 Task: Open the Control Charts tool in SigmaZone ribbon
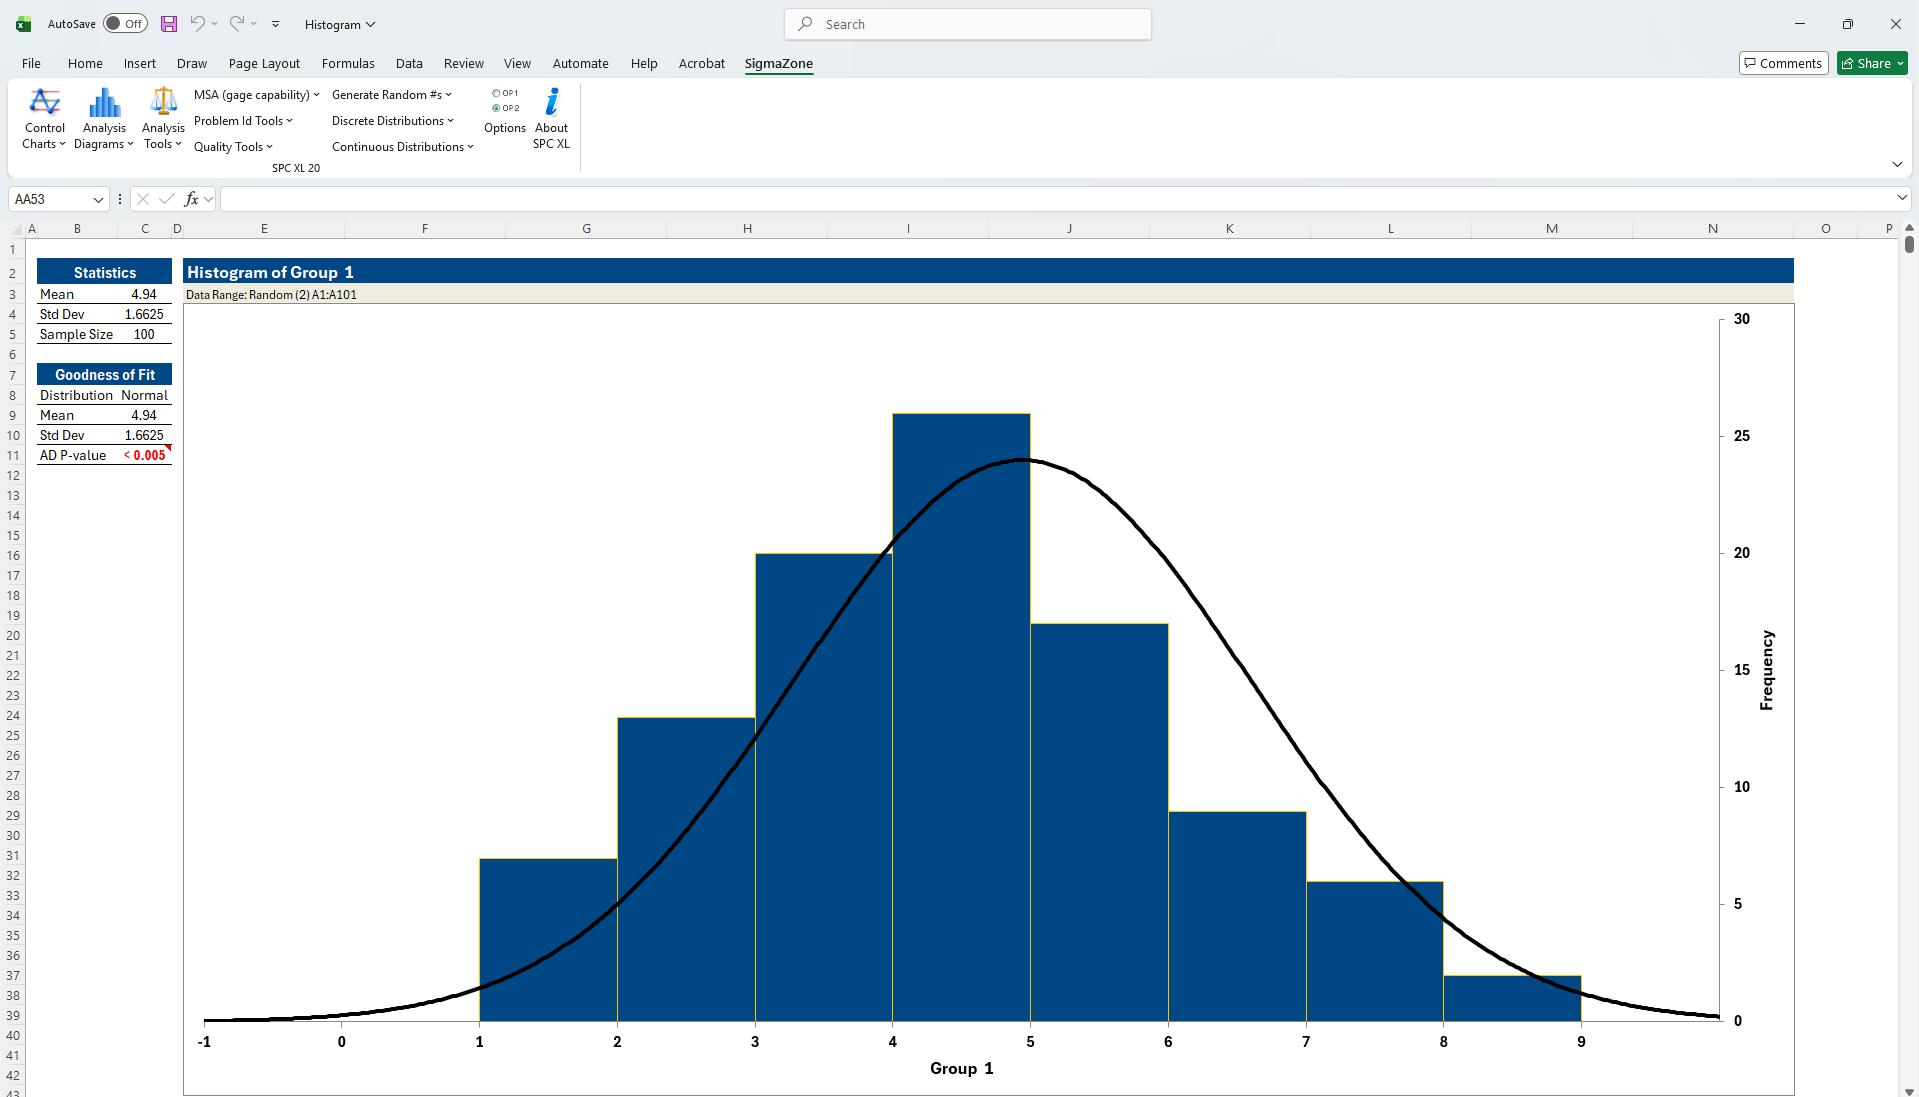[43, 117]
